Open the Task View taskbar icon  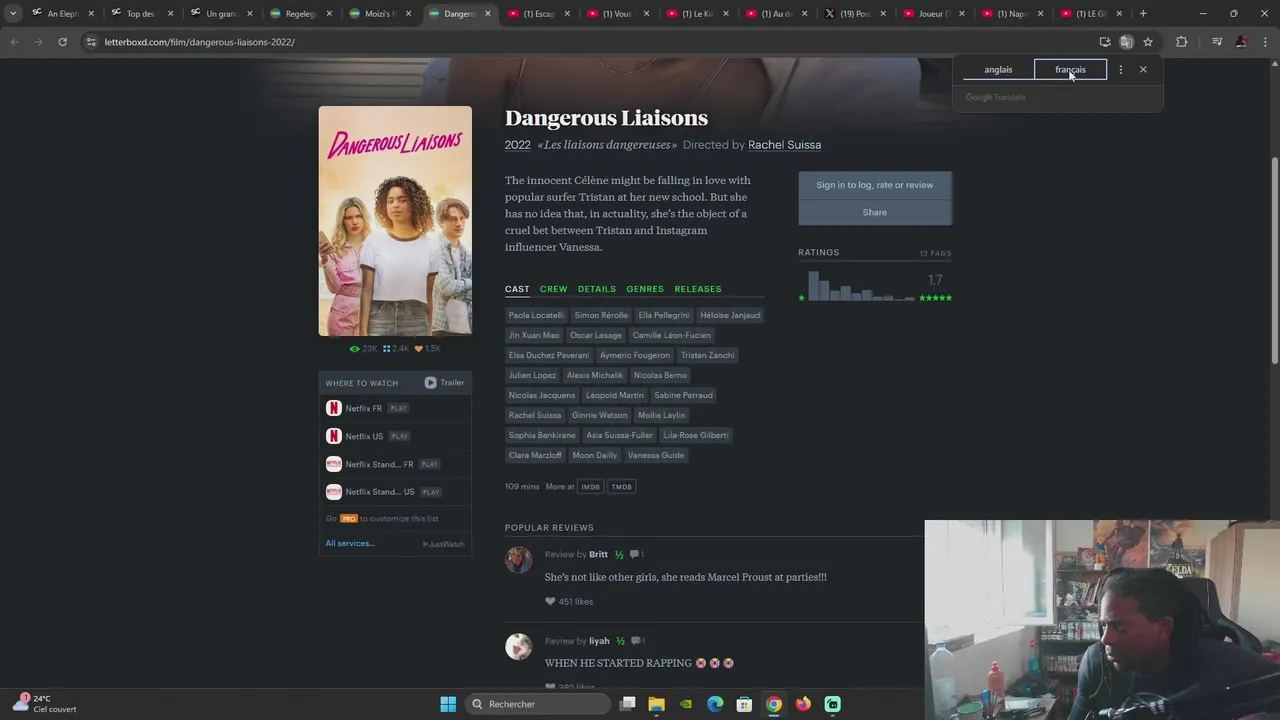(x=627, y=704)
